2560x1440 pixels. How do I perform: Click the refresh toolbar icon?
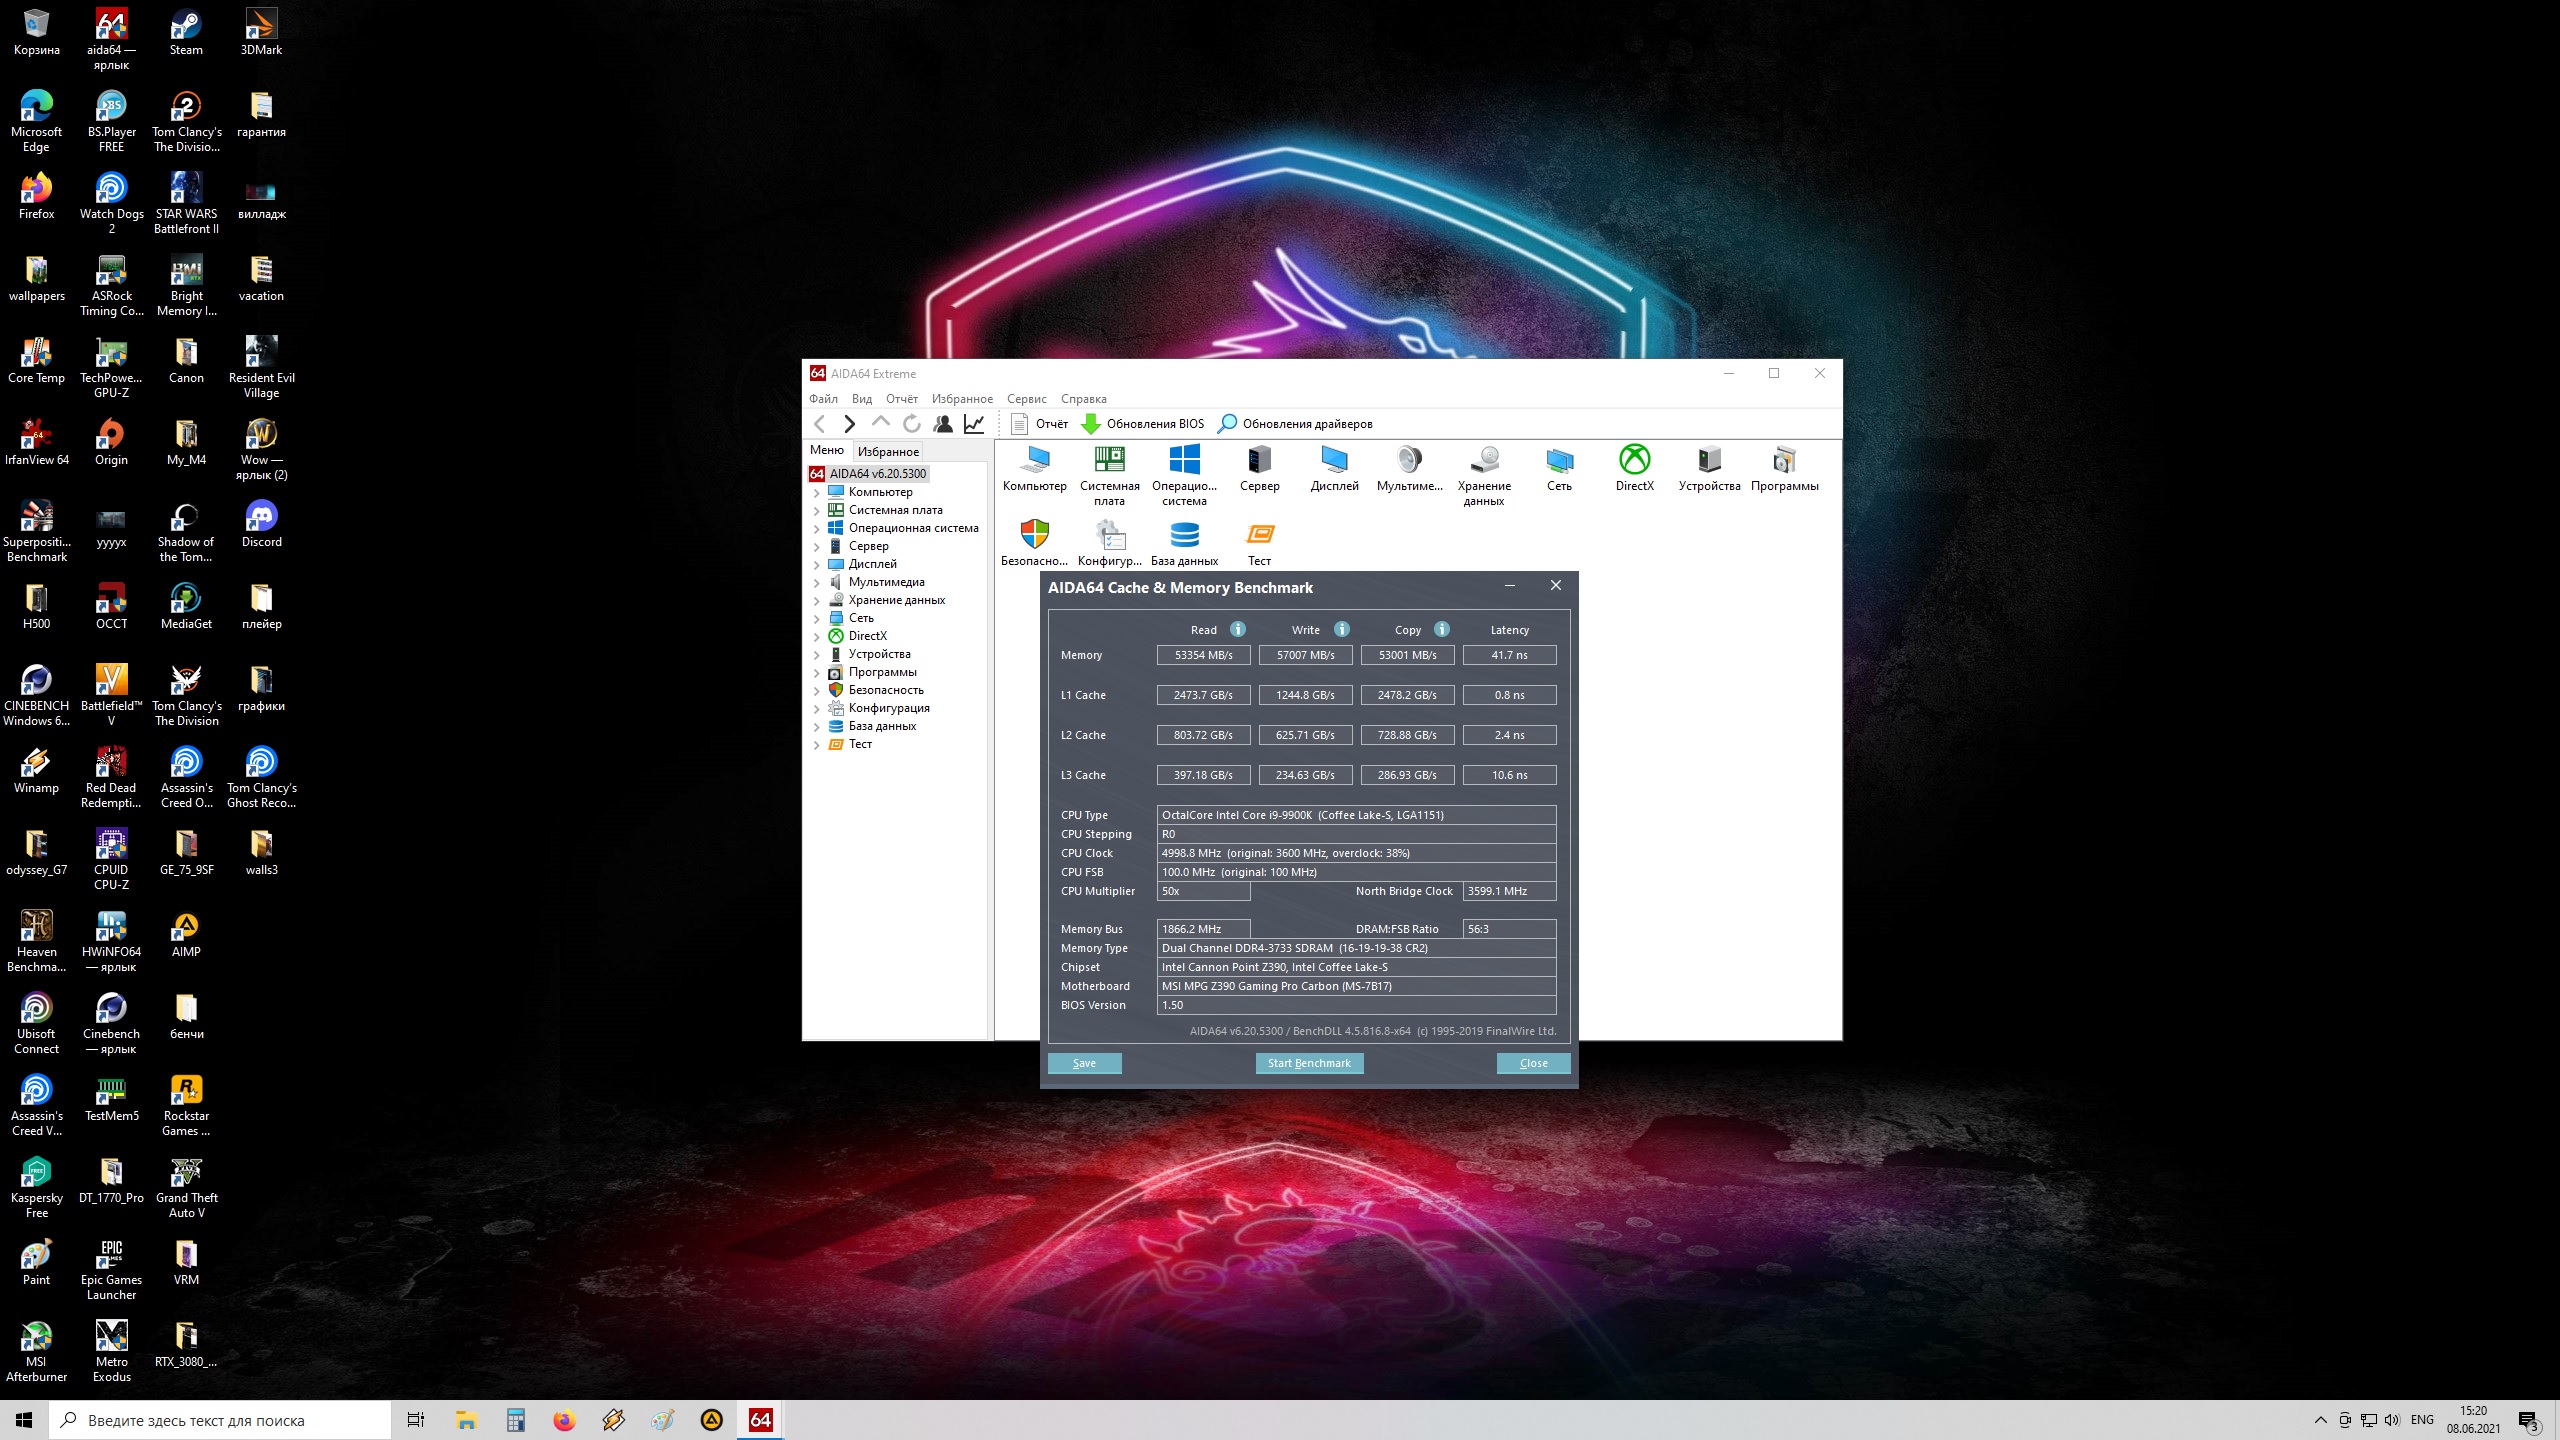pos(912,424)
